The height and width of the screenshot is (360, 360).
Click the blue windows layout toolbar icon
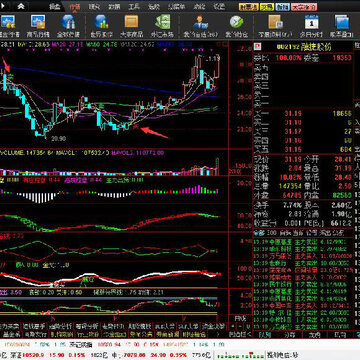pyautogui.click(x=342, y=22)
